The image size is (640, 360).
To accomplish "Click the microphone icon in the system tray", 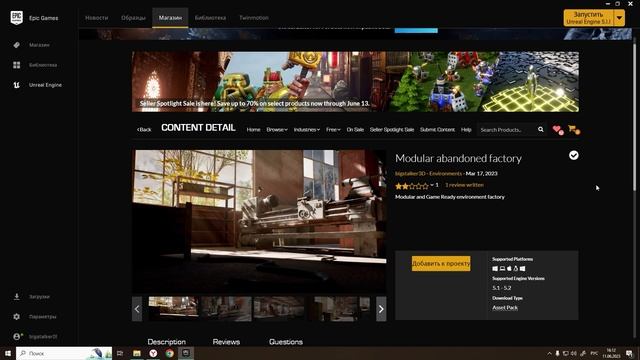I will click(557, 353).
